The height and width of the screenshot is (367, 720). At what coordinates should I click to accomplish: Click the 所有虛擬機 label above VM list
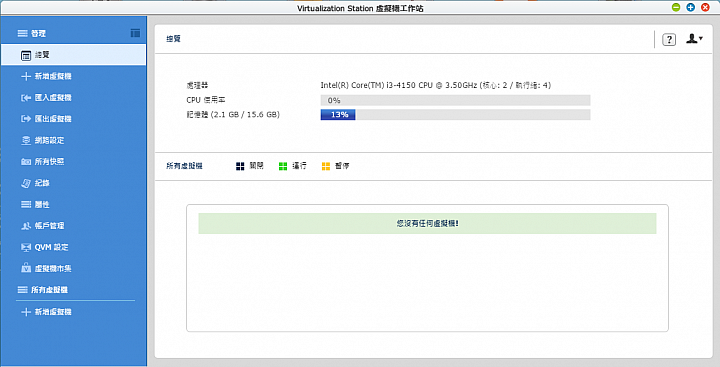point(184,166)
